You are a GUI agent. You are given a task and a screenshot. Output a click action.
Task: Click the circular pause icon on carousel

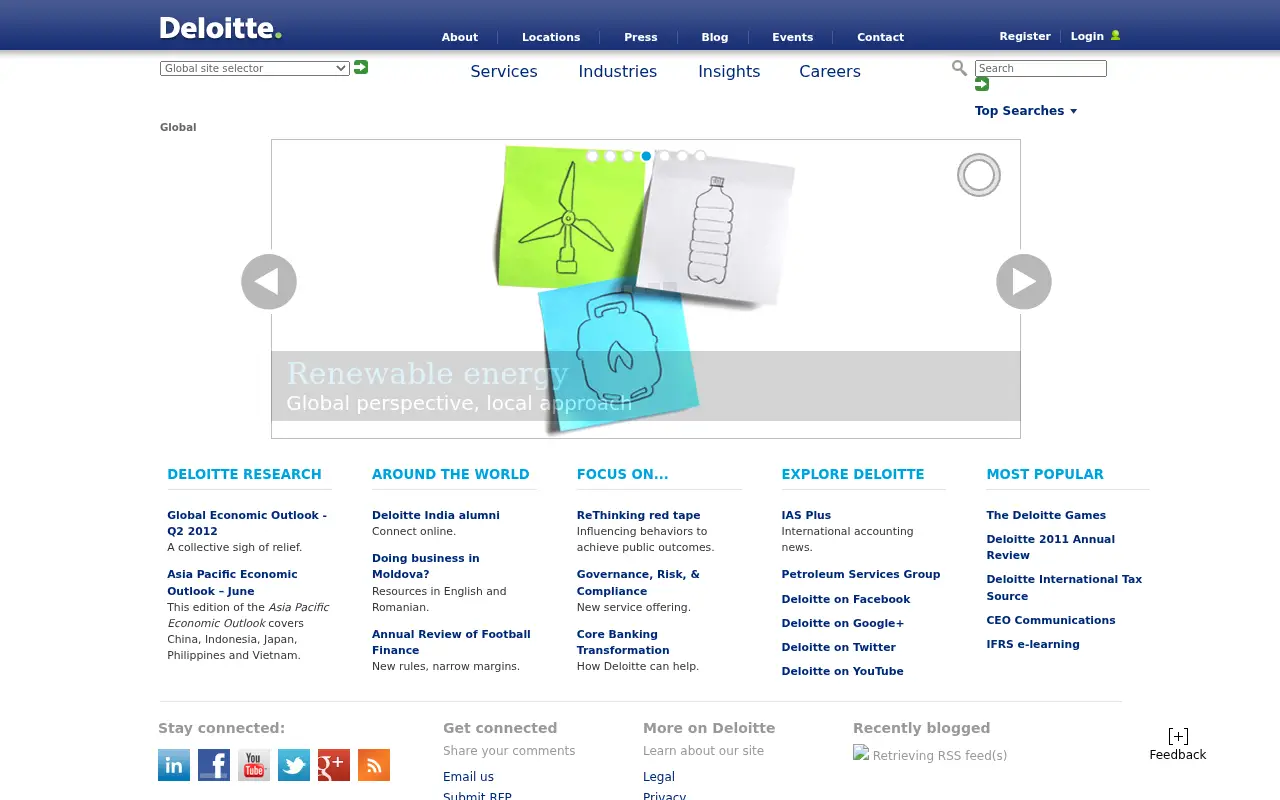click(979, 175)
